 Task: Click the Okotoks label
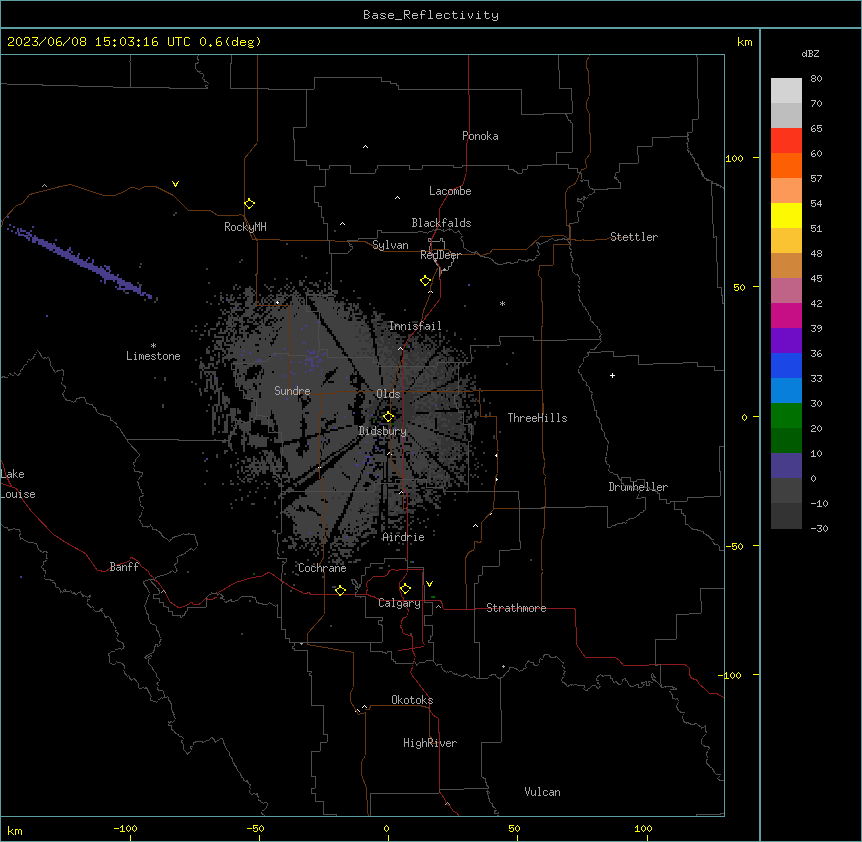pyautogui.click(x=412, y=700)
